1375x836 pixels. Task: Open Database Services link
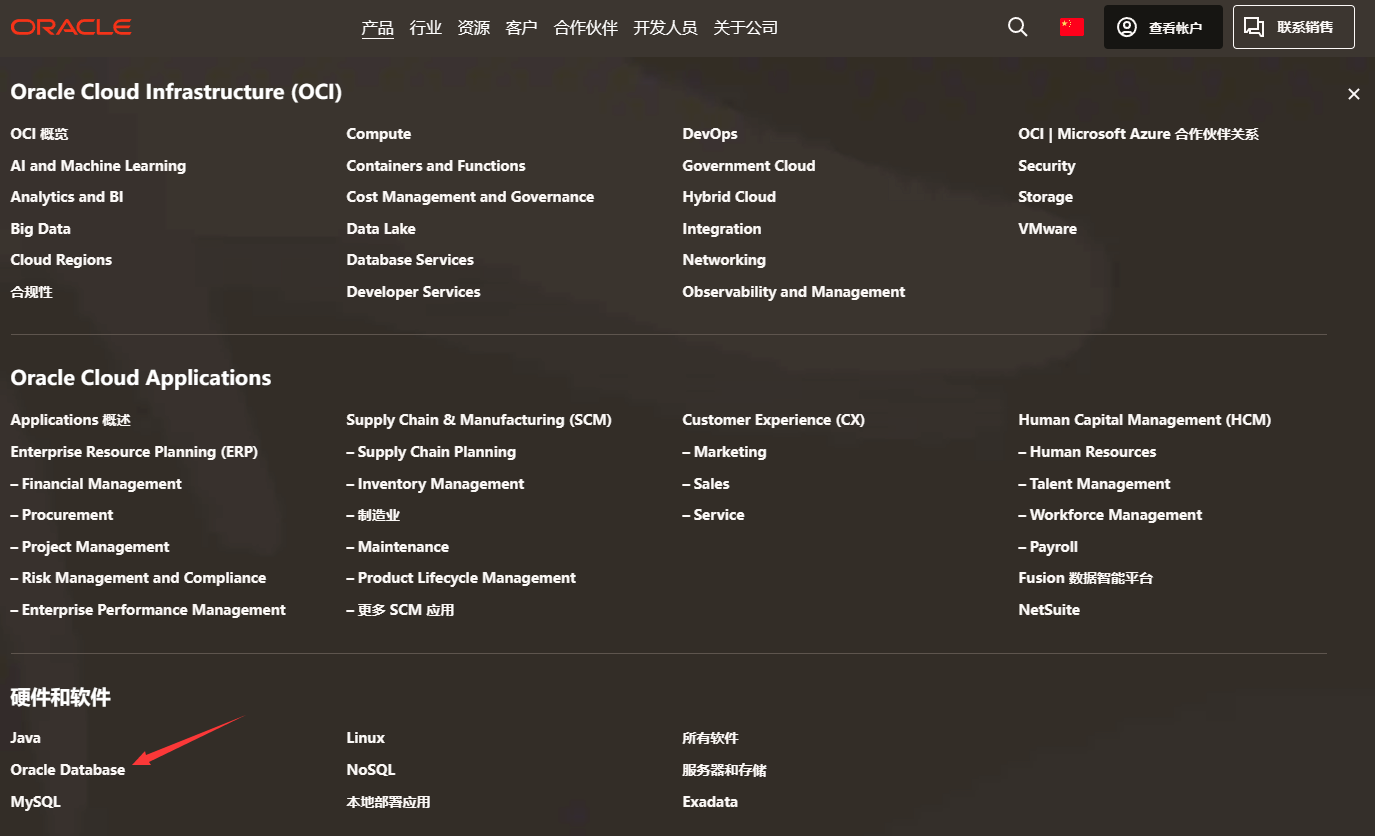[410, 260]
